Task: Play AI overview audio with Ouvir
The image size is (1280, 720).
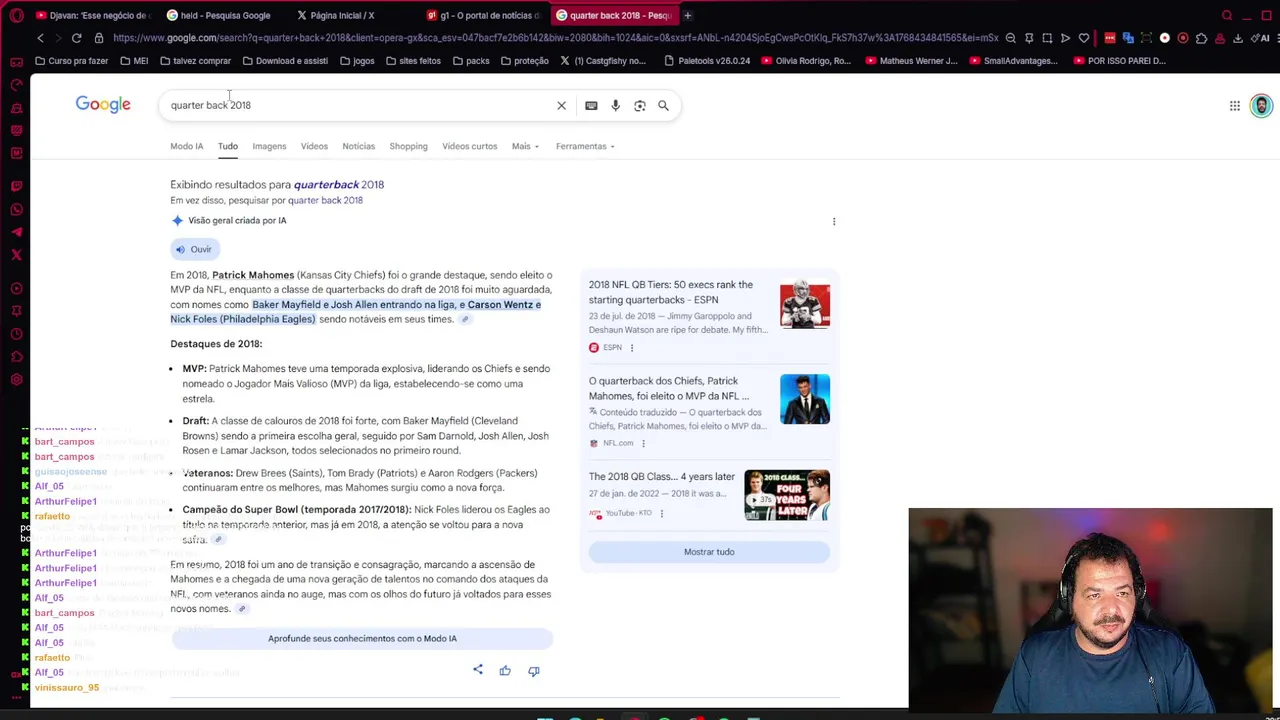Action: coord(195,249)
